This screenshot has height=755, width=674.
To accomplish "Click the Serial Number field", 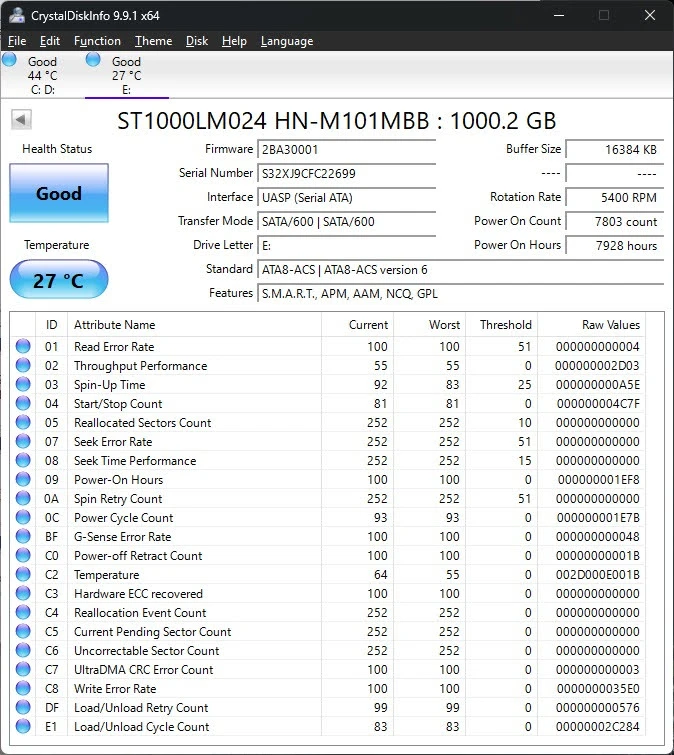I will (x=347, y=173).
